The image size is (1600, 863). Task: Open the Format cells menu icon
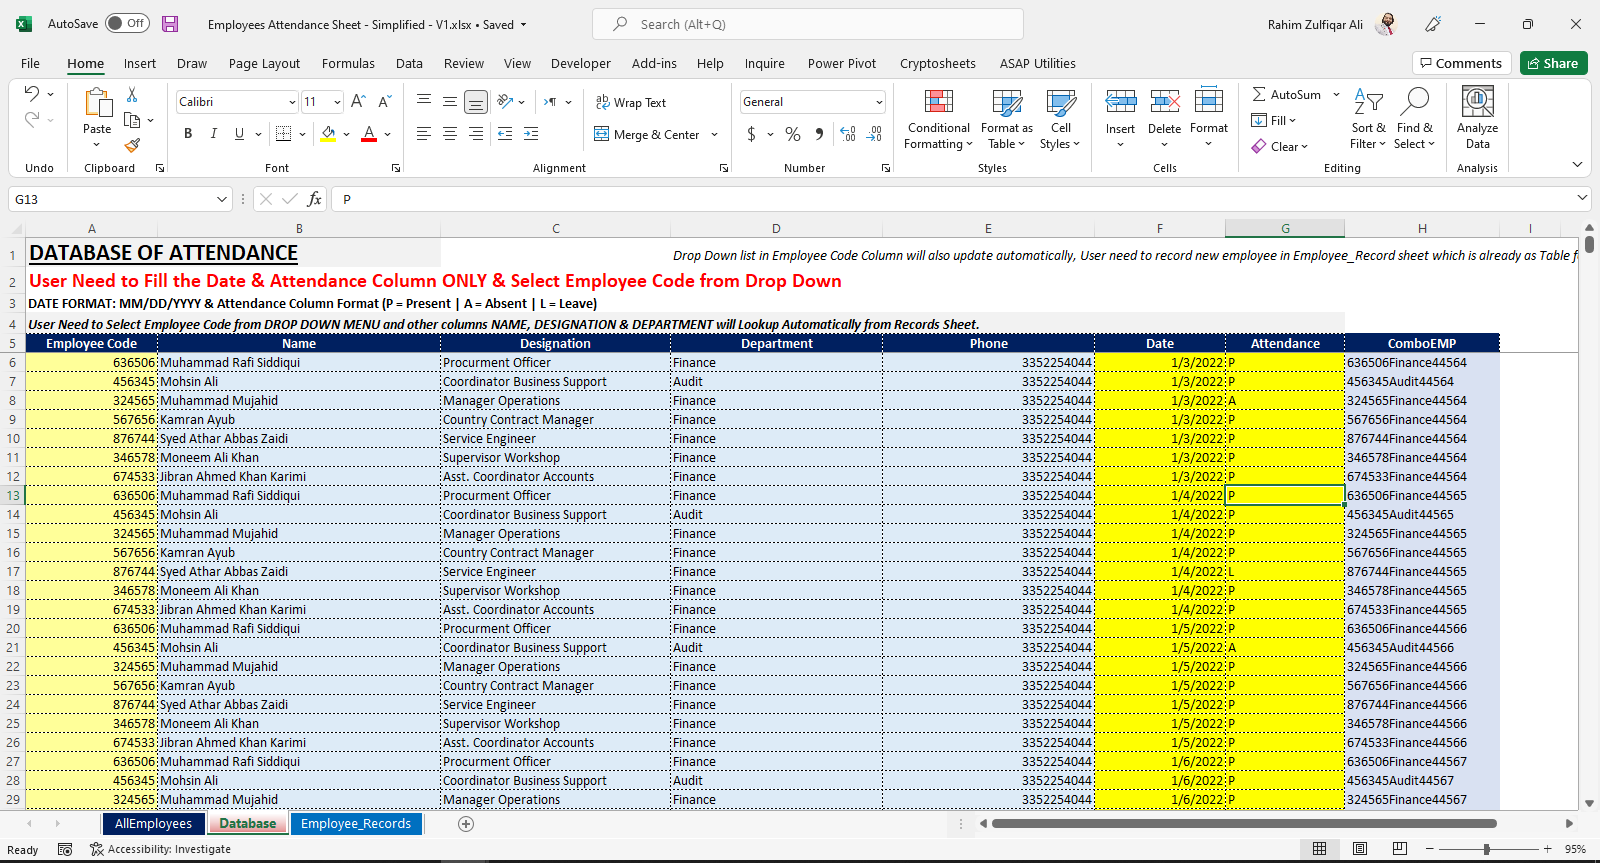point(1209,101)
